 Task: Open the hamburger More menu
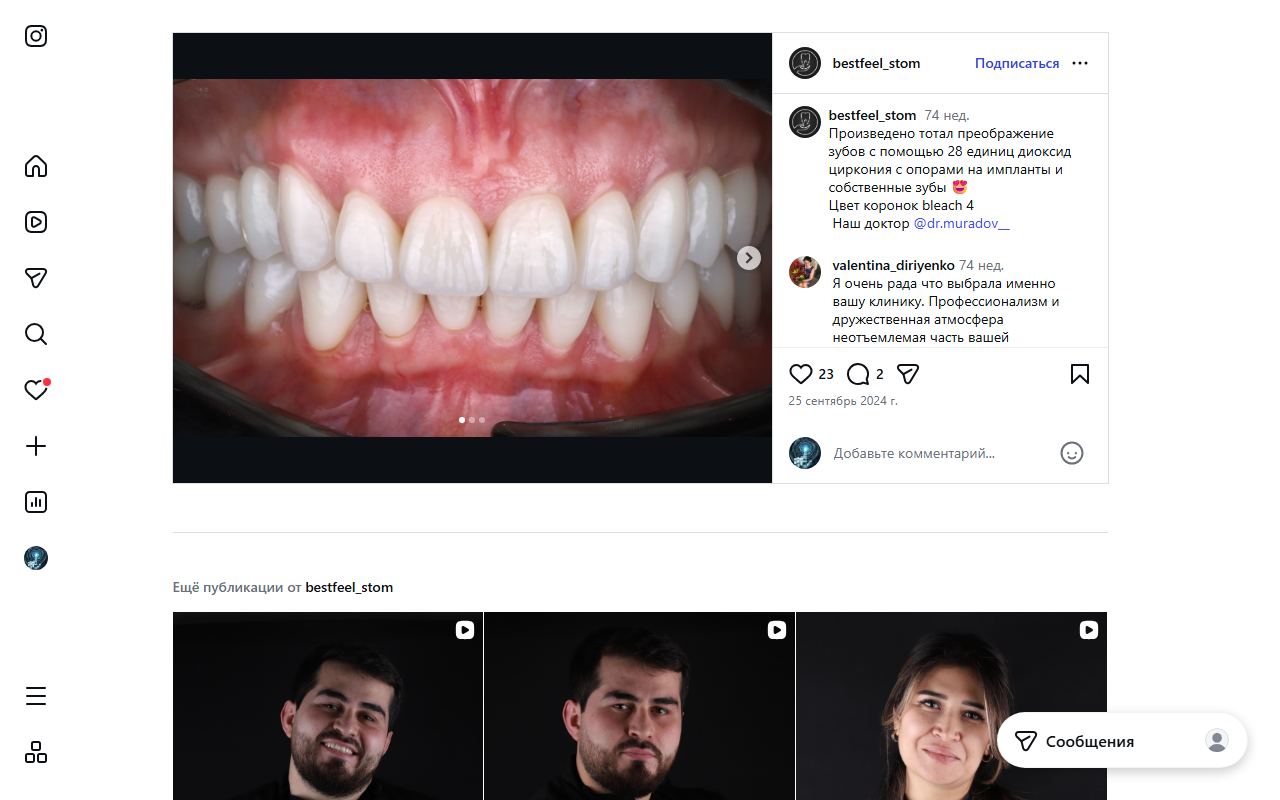(36, 696)
